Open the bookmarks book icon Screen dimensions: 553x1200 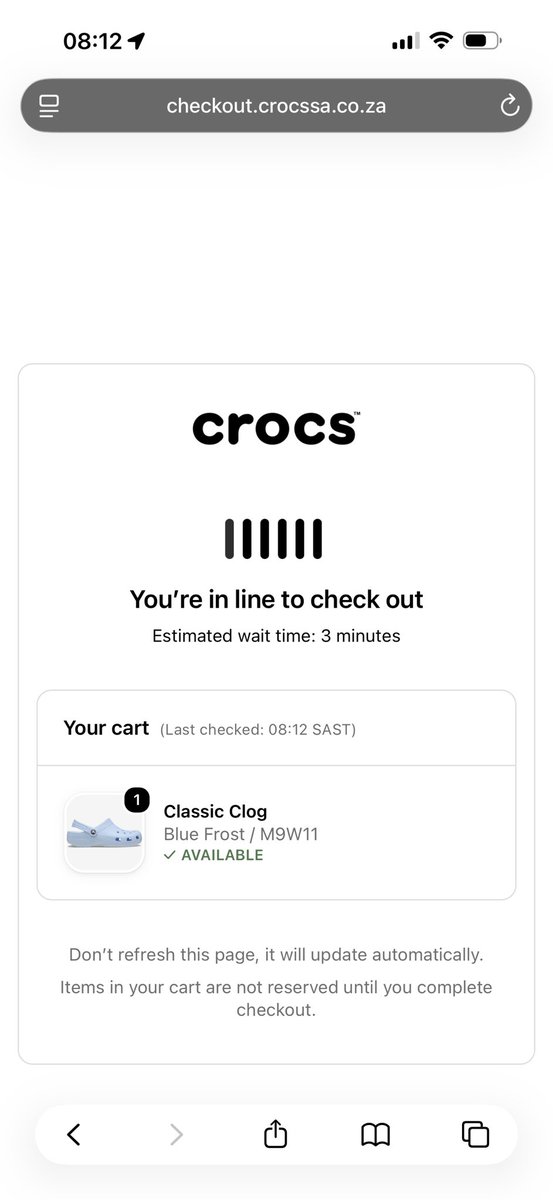coord(375,1133)
